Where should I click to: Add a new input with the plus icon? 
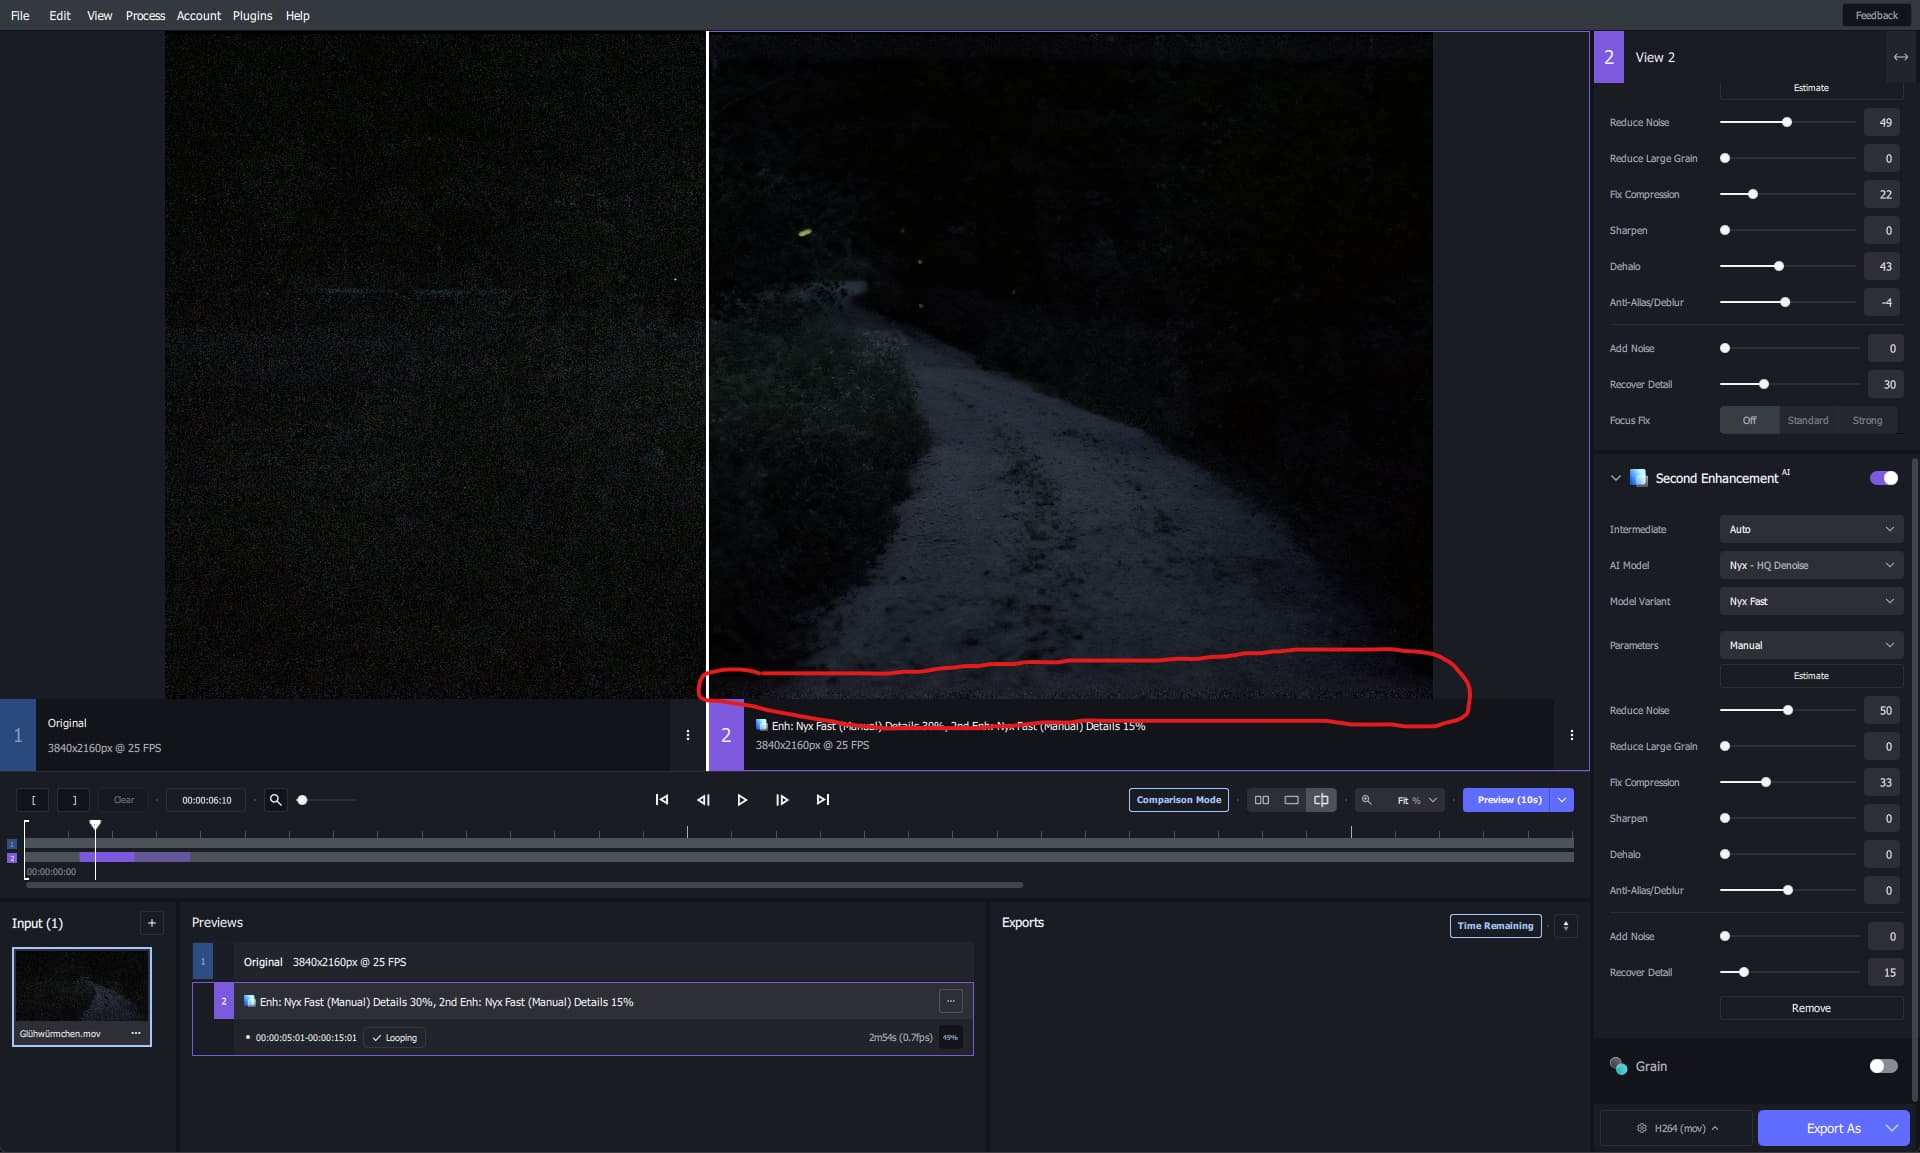[x=152, y=923]
